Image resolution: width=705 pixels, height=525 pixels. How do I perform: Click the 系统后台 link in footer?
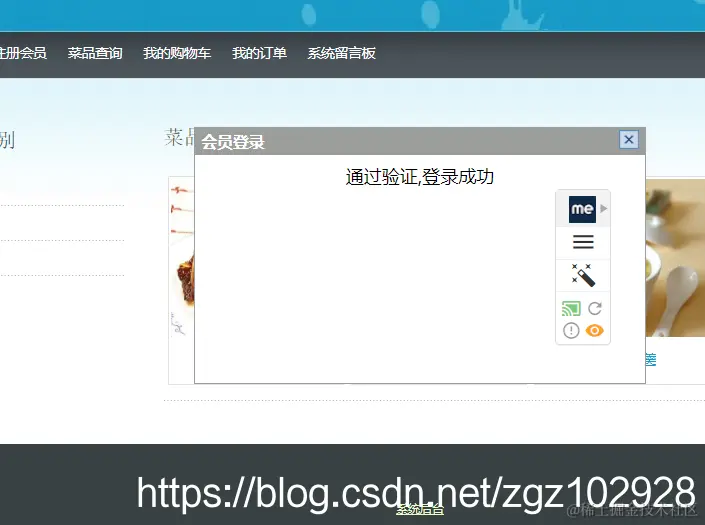pyautogui.click(x=420, y=510)
